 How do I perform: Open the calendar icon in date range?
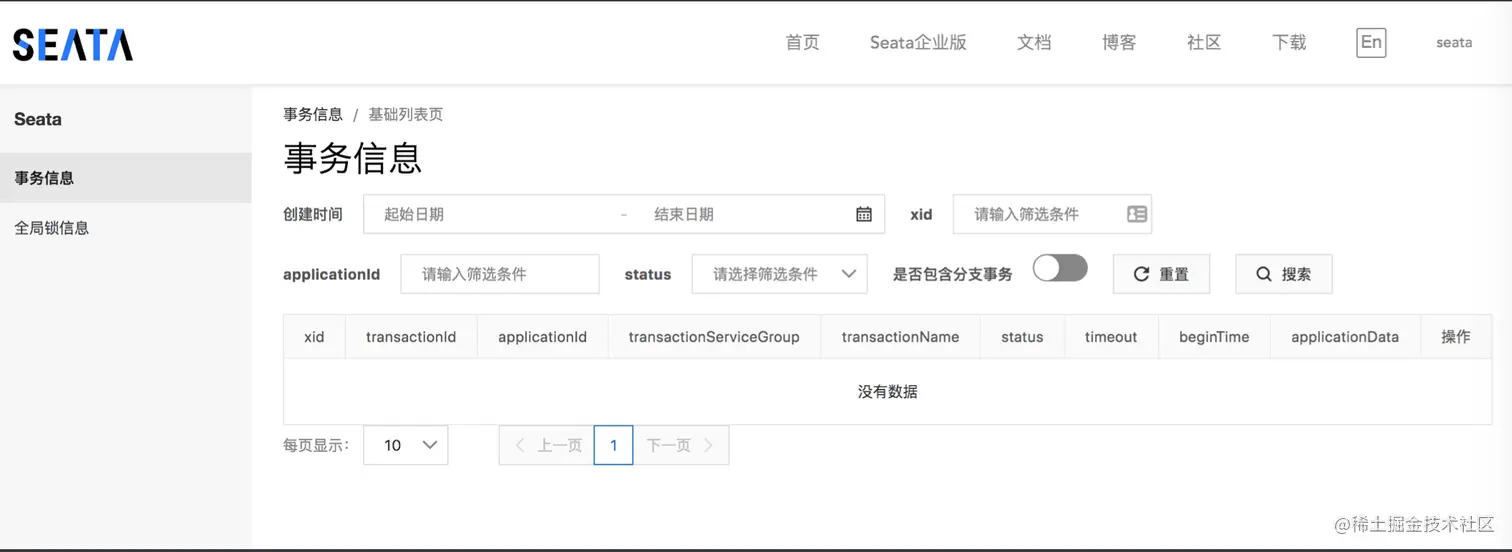864,214
